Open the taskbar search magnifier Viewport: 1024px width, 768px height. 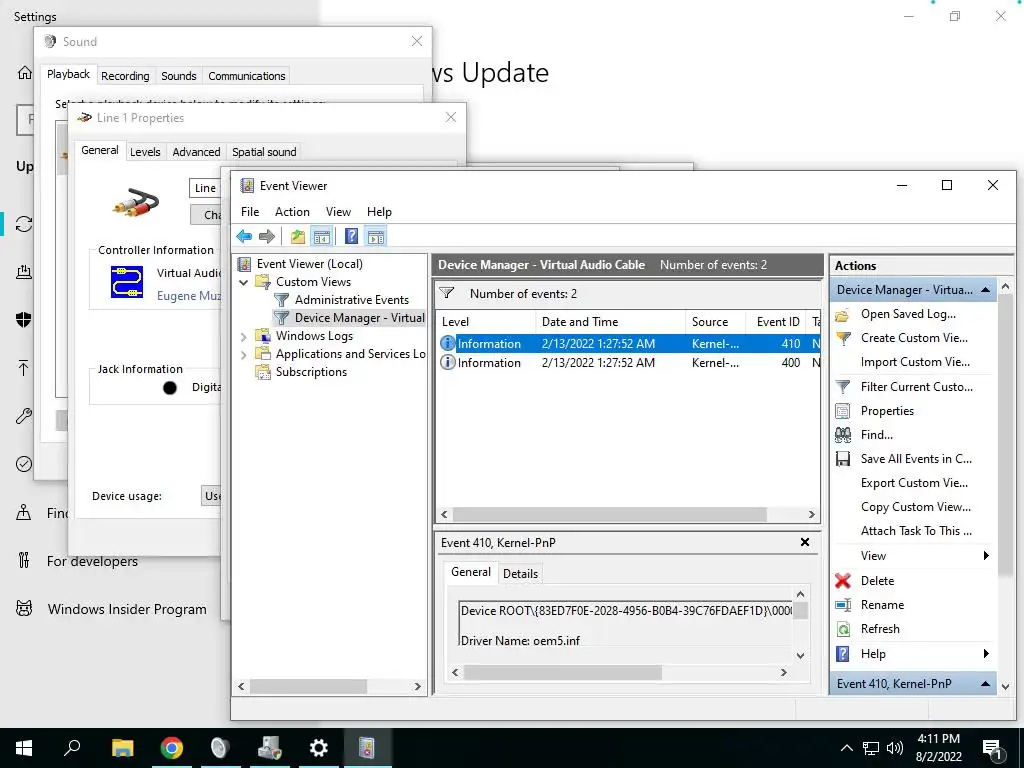[x=72, y=748]
